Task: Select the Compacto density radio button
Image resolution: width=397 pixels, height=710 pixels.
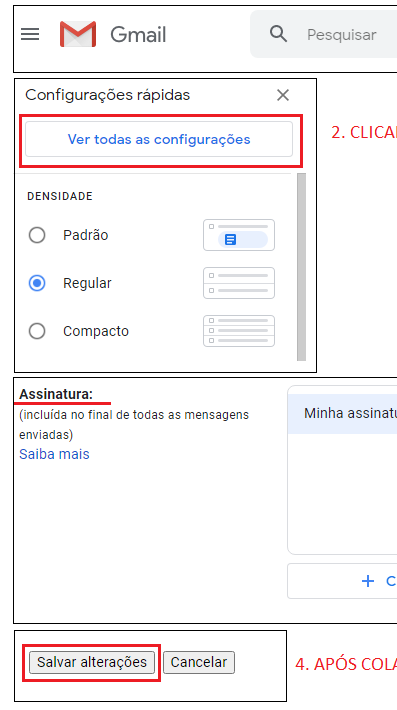Action: click(x=37, y=331)
